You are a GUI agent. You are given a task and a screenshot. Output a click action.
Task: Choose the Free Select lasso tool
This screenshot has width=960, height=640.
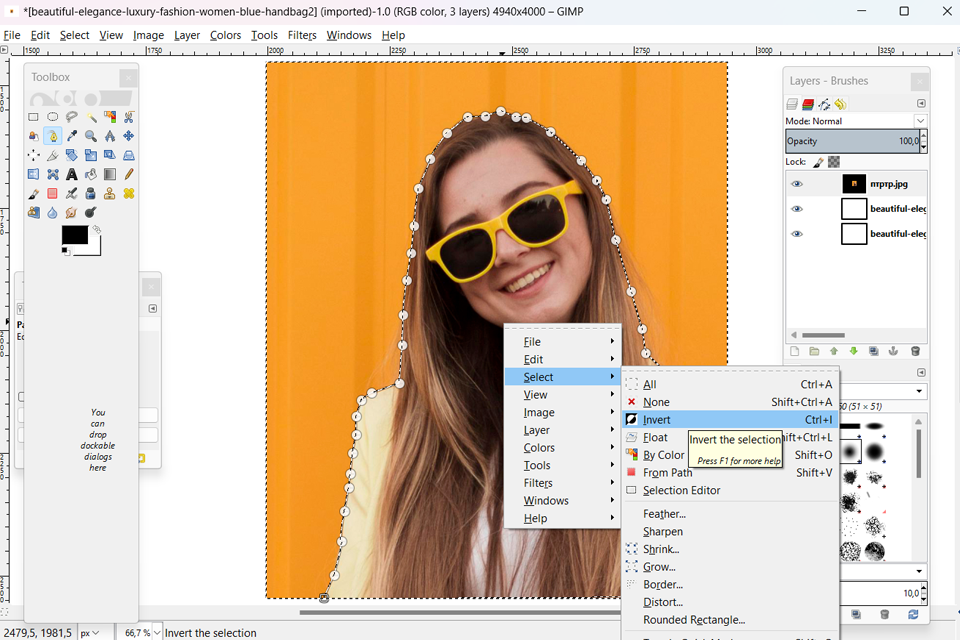tap(72, 116)
